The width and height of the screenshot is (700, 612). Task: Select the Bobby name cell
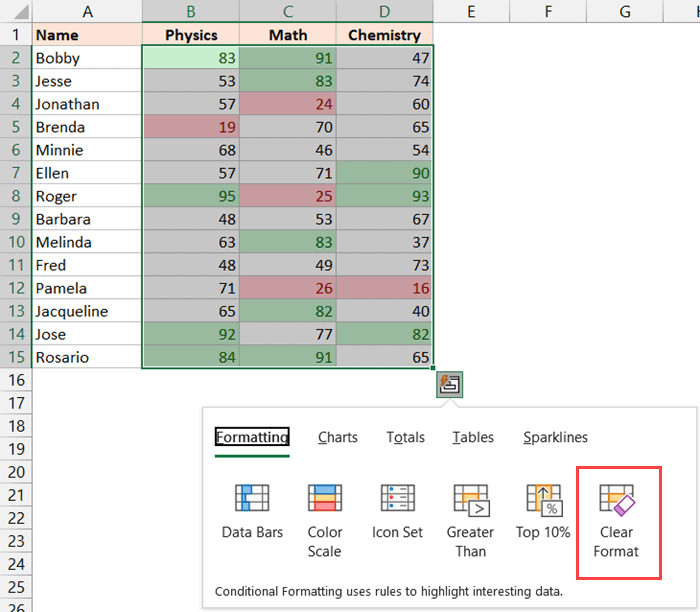[x=87, y=58]
